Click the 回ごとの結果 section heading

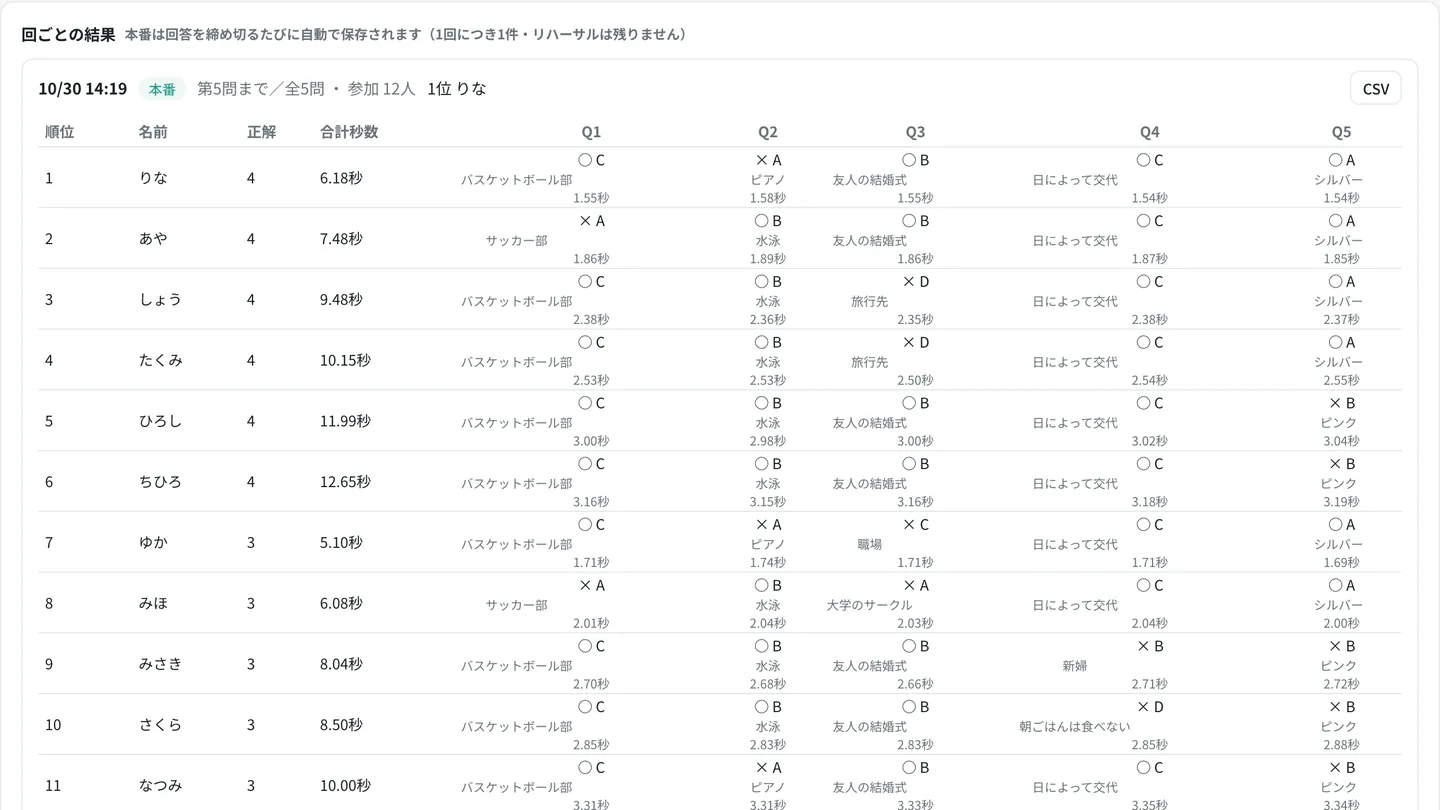(x=69, y=34)
